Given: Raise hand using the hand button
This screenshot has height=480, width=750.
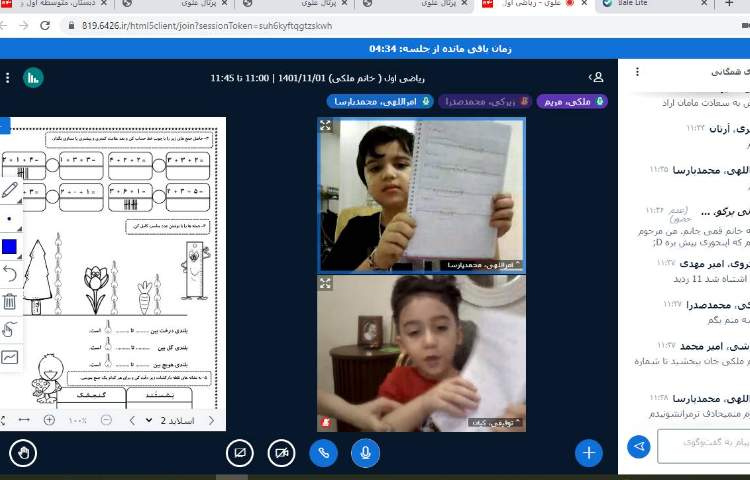Looking at the screenshot, I should click(22, 453).
